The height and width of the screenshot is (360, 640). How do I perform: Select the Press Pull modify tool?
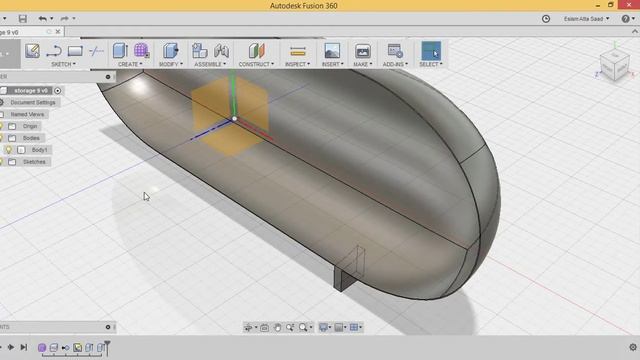click(171, 51)
